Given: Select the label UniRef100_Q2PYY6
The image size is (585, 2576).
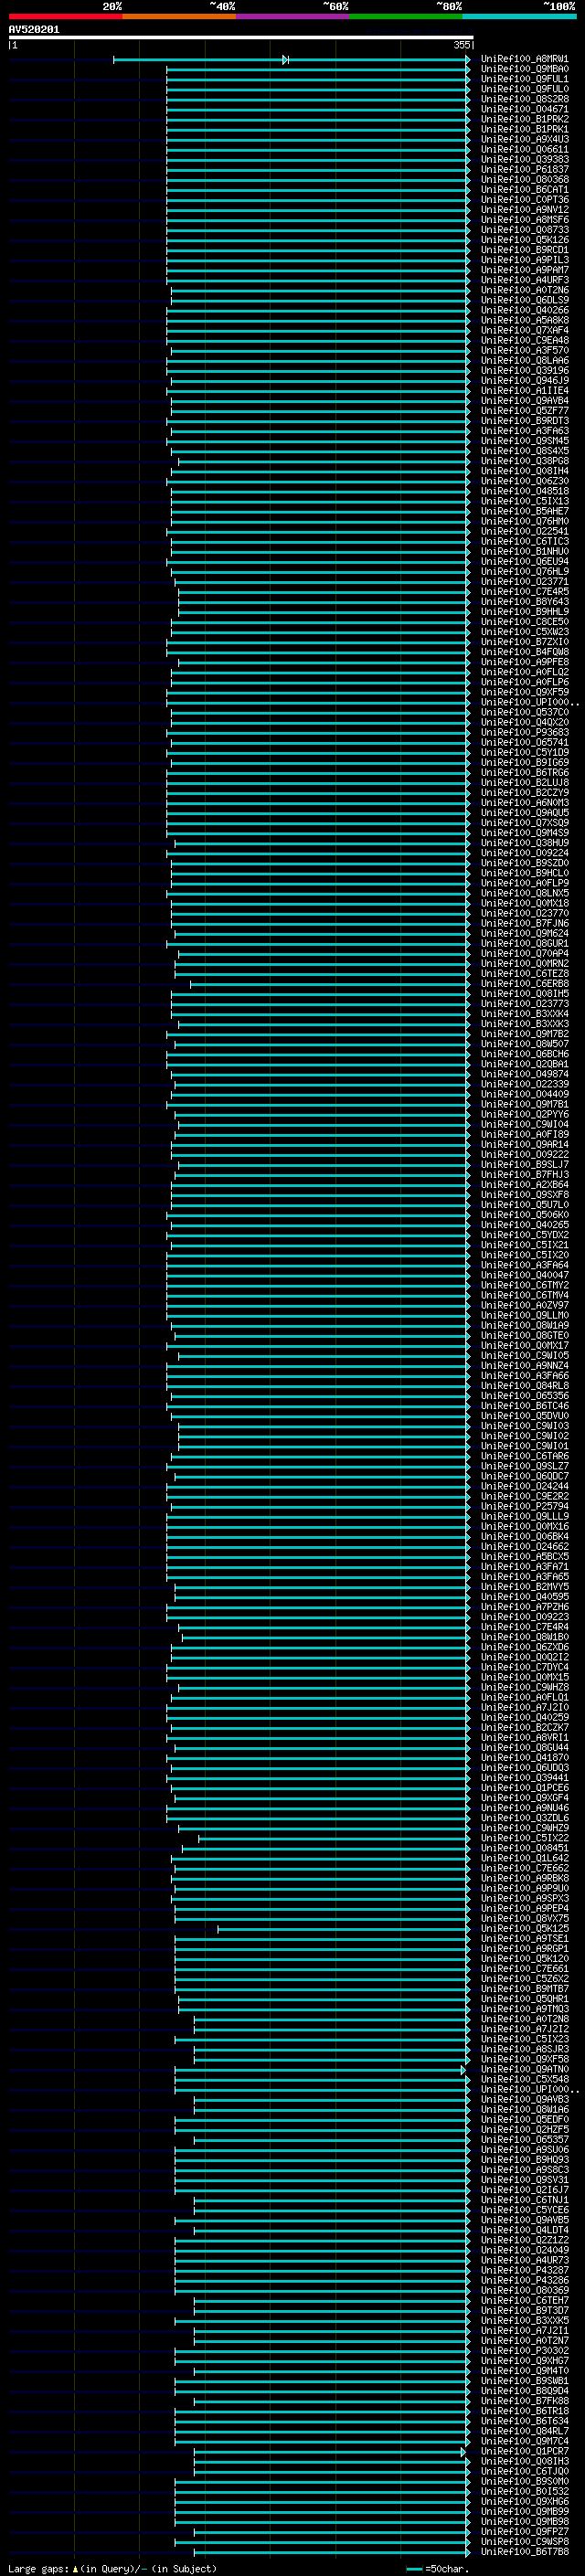Looking at the screenshot, I should (524, 1114).
